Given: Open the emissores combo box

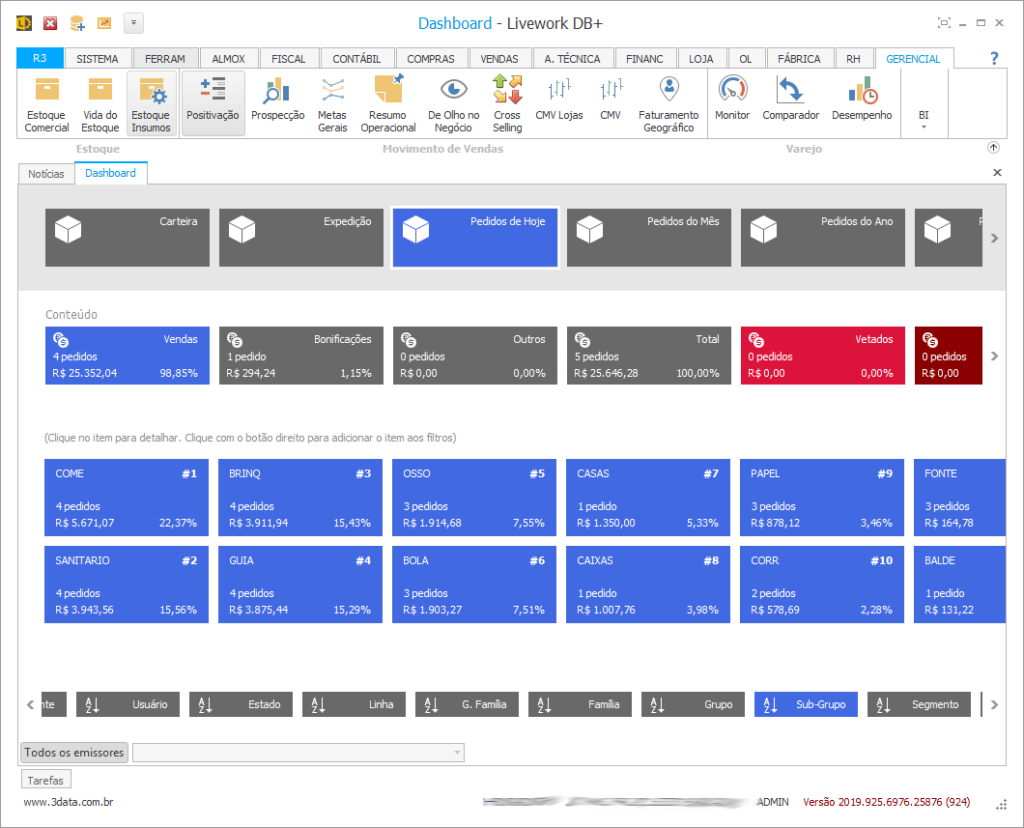Looking at the screenshot, I should click(x=298, y=752).
